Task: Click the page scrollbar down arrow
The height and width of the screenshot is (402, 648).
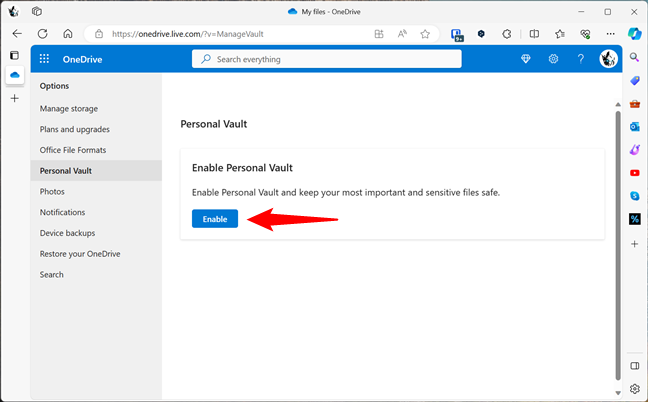Action: pos(618,392)
